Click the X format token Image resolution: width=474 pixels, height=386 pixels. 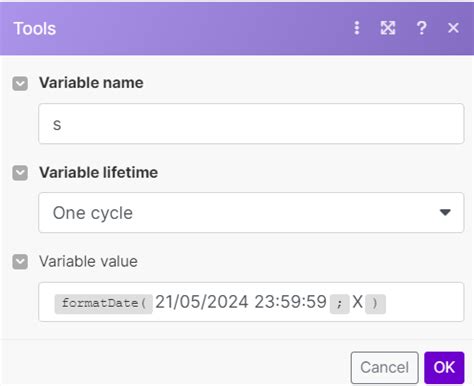pos(357,302)
